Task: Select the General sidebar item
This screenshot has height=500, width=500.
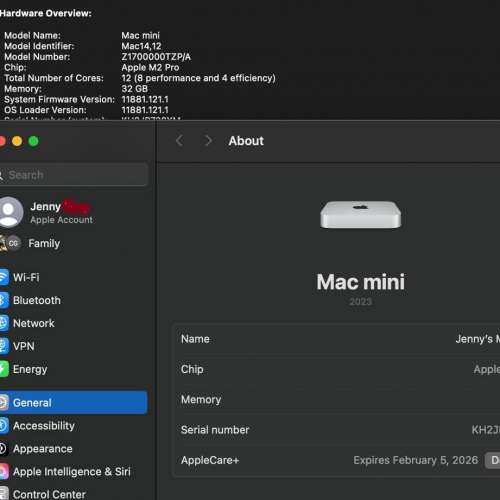Action: tap(73, 403)
